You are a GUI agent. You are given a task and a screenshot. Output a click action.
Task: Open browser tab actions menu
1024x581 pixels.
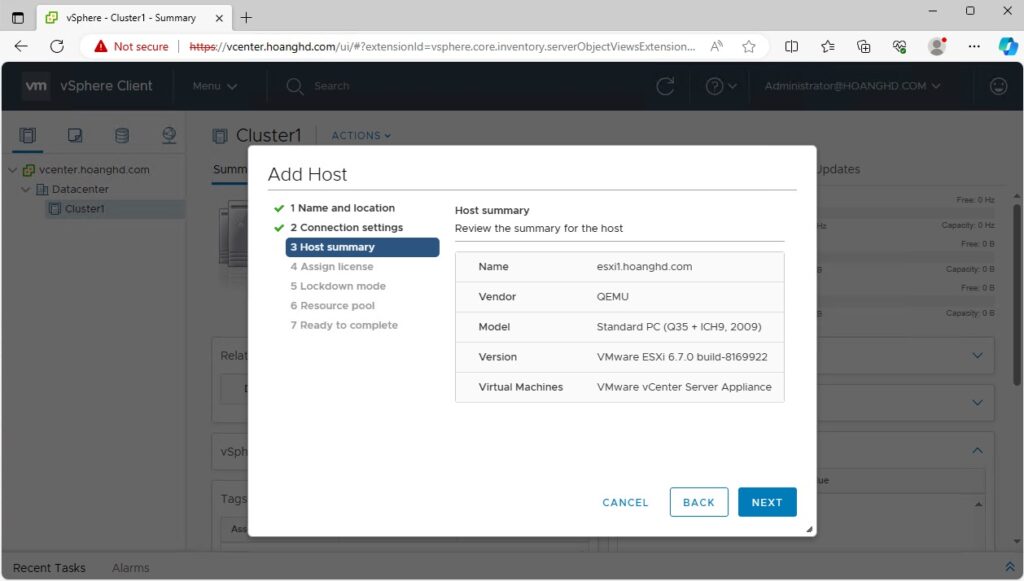(x=18, y=18)
